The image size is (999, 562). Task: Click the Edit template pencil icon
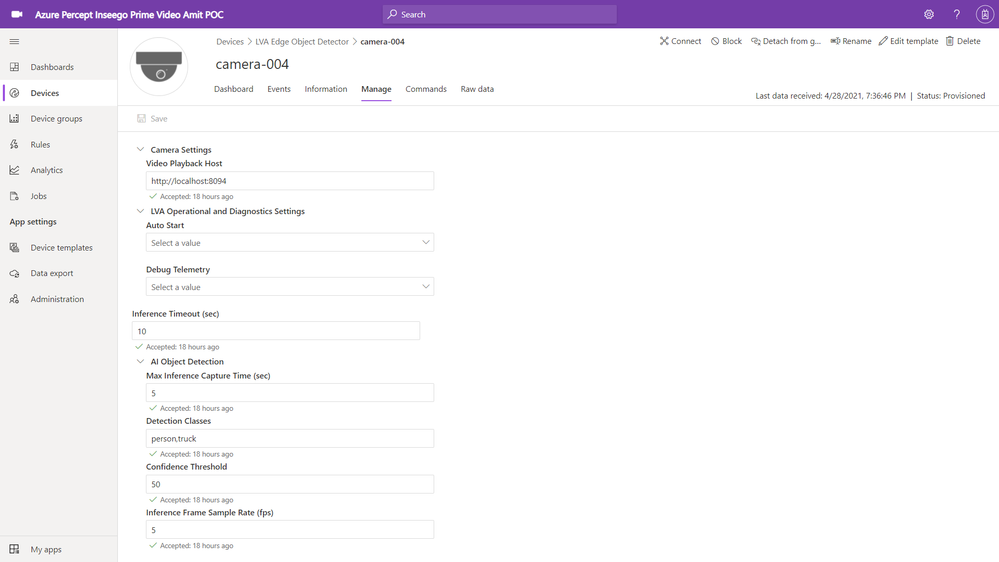click(883, 41)
